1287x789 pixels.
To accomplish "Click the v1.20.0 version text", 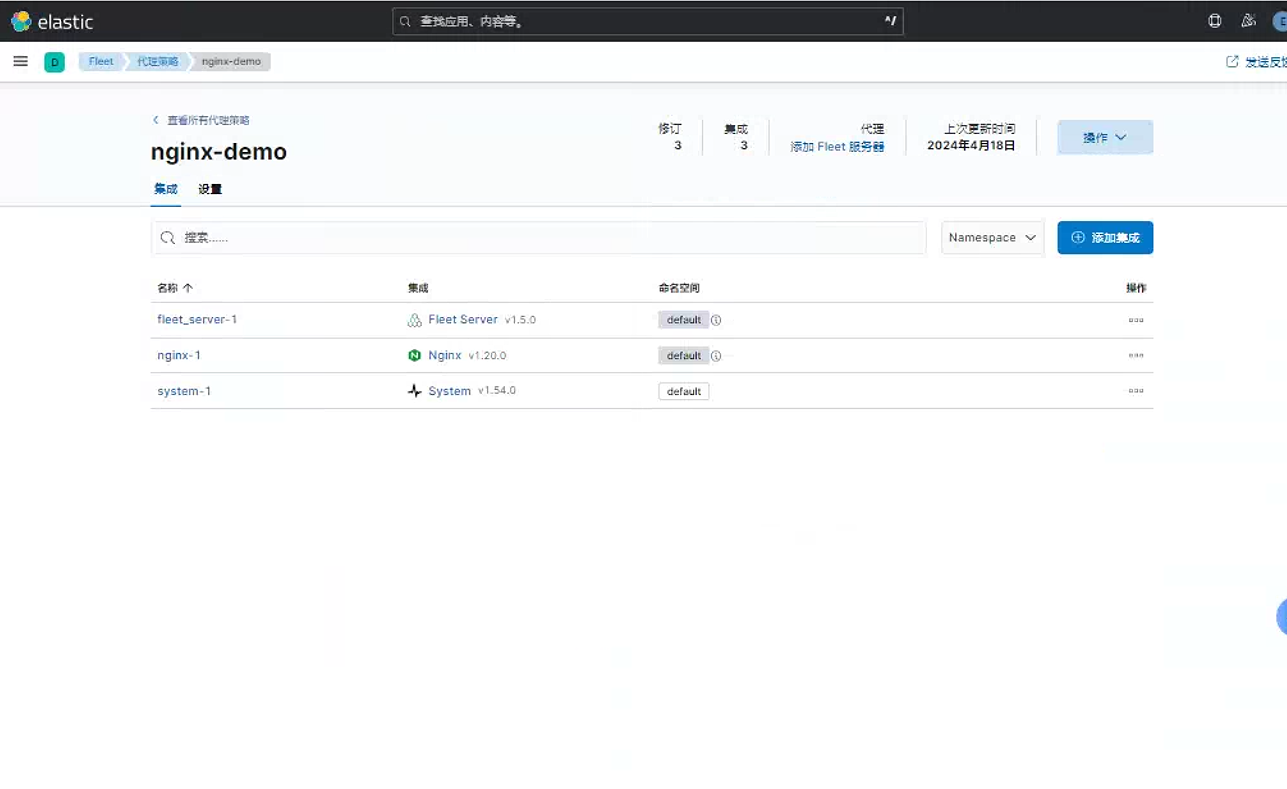I will pyautogui.click(x=487, y=356).
